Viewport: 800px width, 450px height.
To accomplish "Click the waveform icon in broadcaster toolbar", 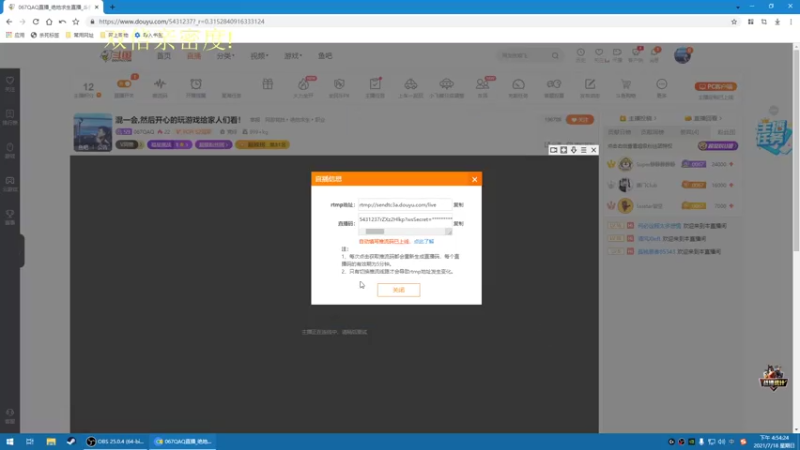I will [160, 84].
